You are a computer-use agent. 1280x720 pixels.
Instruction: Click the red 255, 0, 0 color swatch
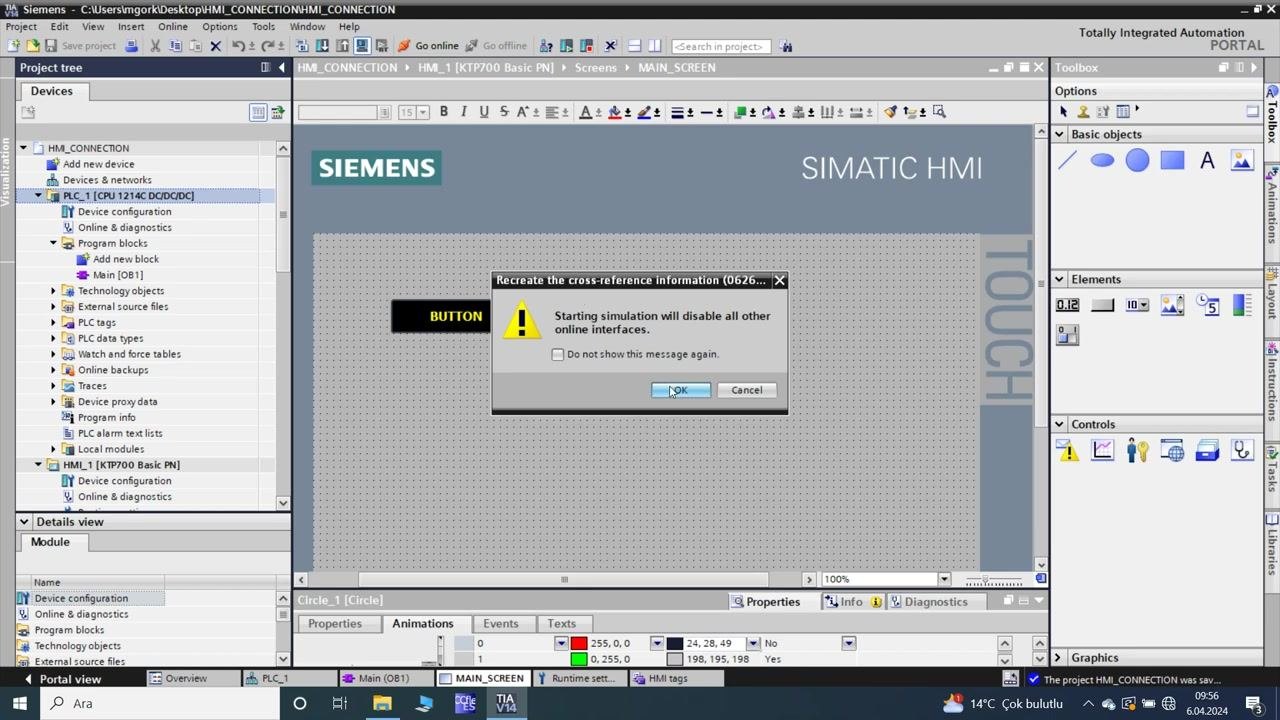[579, 644]
